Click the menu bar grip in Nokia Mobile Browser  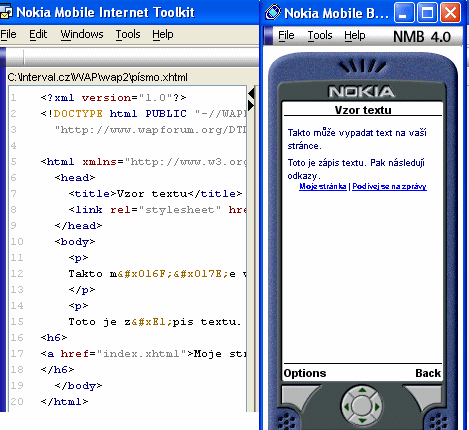(268, 35)
